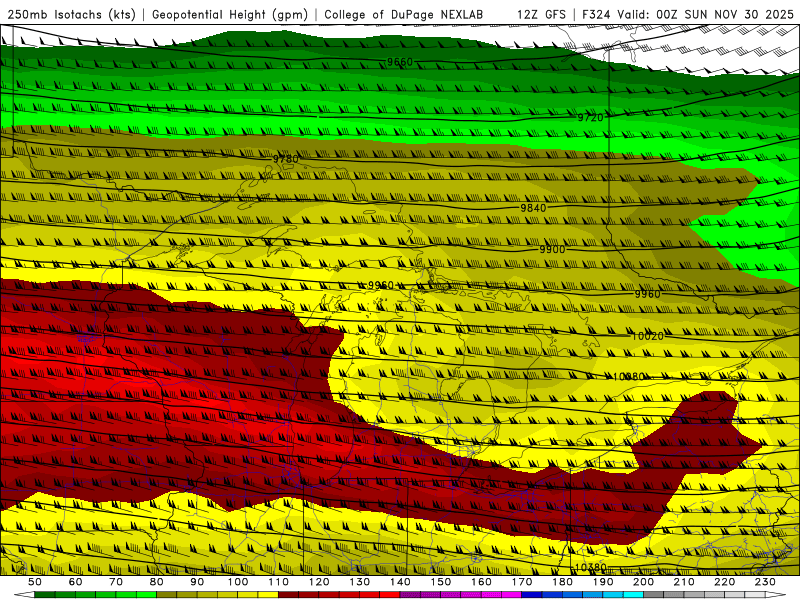Pick the 9840 height contour label
Image resolution: width=800 pixels, height=600 pixels.
pos(533,208)
